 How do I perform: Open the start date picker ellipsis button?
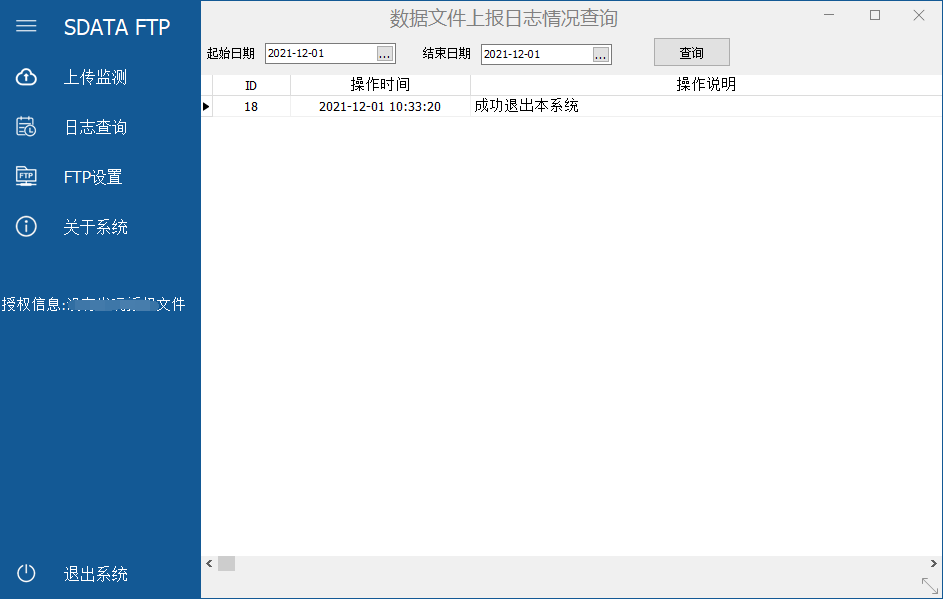coord(385,54)
